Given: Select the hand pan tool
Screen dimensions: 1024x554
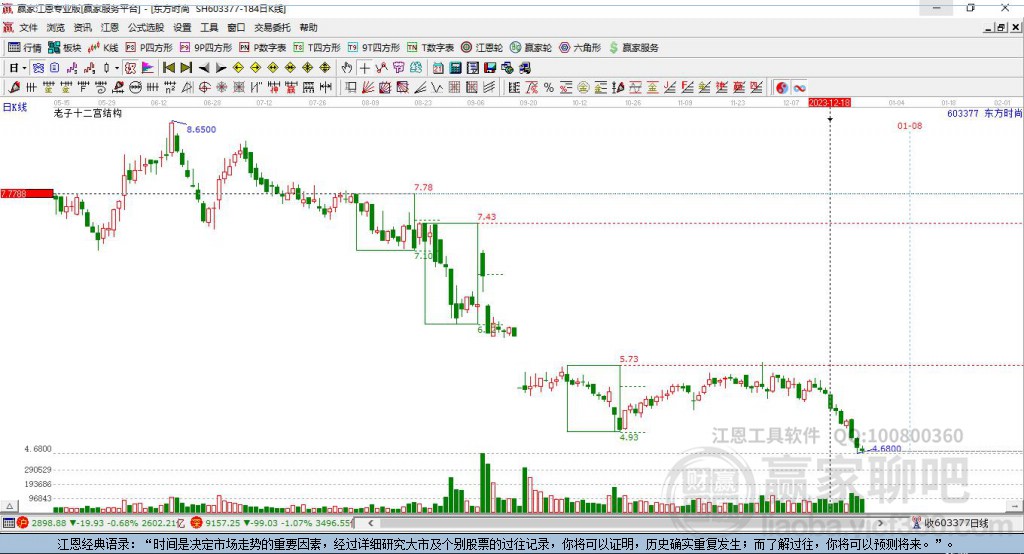Looking at the screenshot, I should point(347,68).
